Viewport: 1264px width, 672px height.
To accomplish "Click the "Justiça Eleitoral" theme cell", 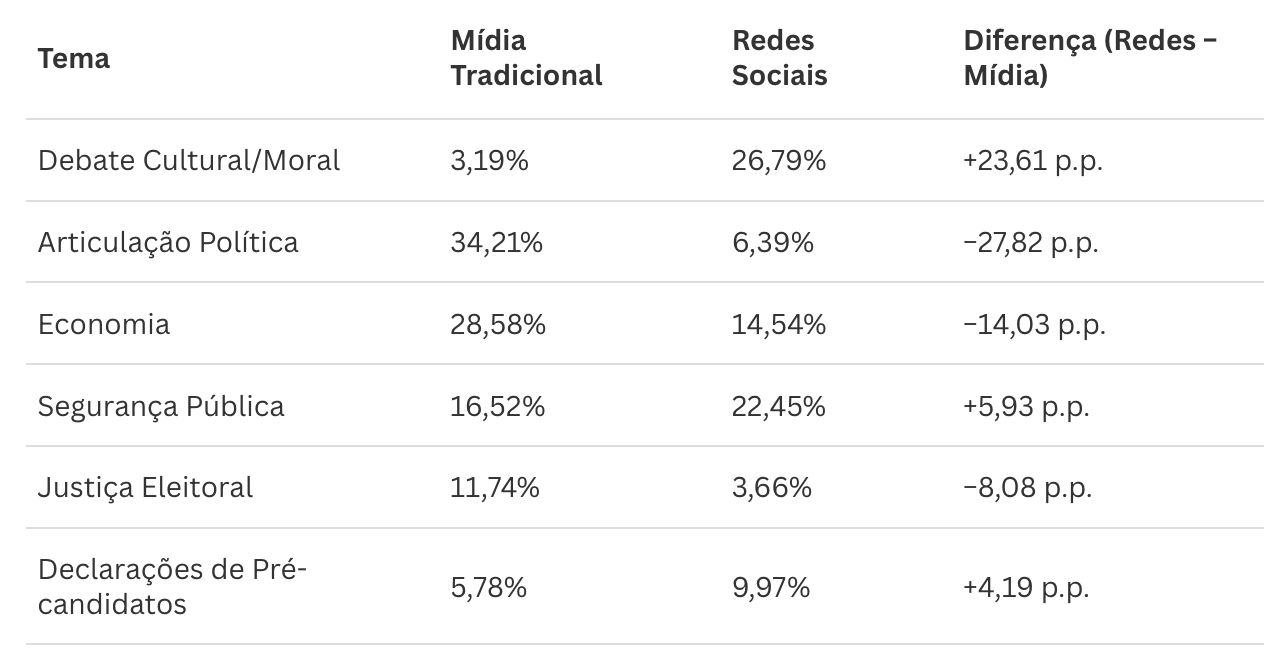I will (145, 487).
